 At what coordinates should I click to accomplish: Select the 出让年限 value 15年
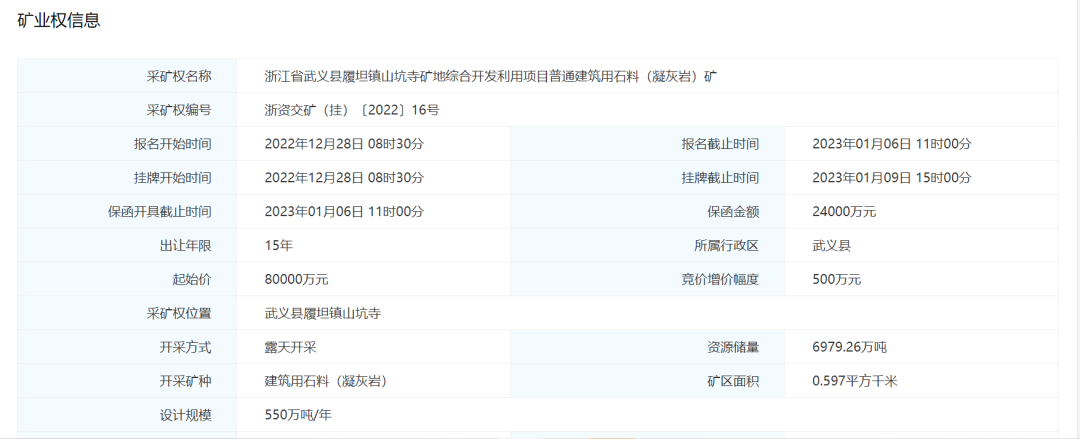(279, 245)
